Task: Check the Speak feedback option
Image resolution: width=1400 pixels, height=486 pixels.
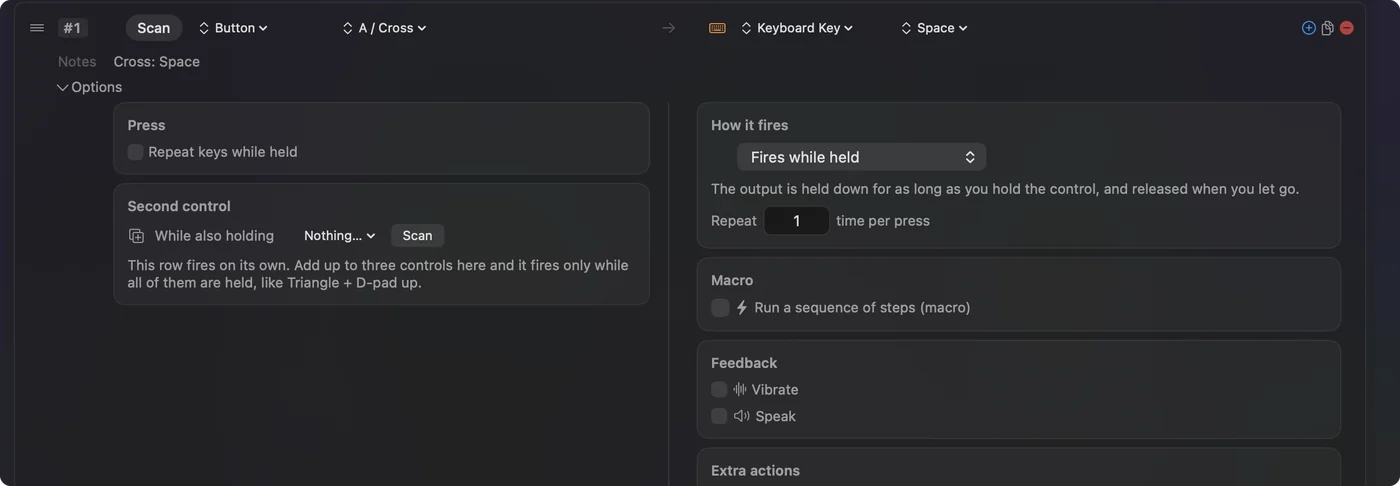Action: [x=719, y=416]
